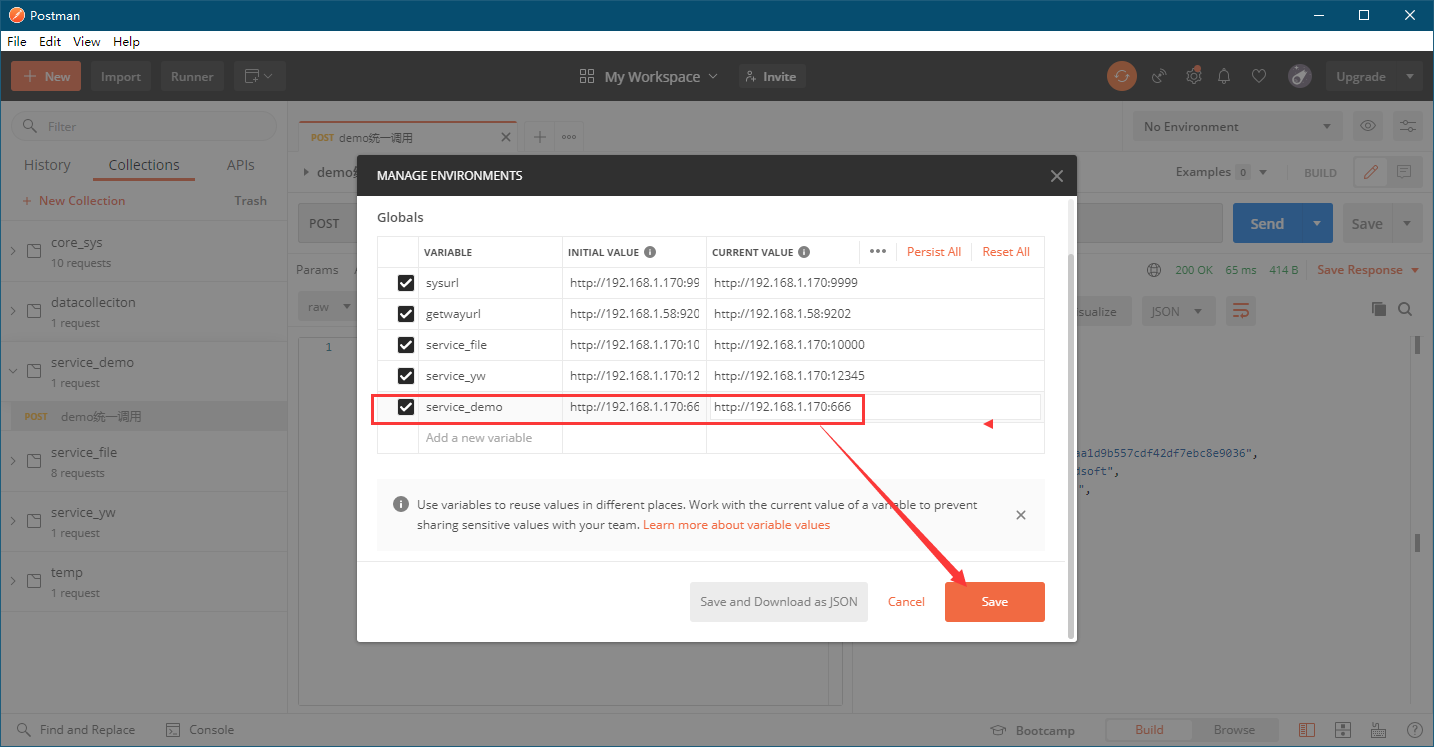Open the satellite capture requests icon
This screenshot has width=1434, height=747.
(x=1160, y=76)
